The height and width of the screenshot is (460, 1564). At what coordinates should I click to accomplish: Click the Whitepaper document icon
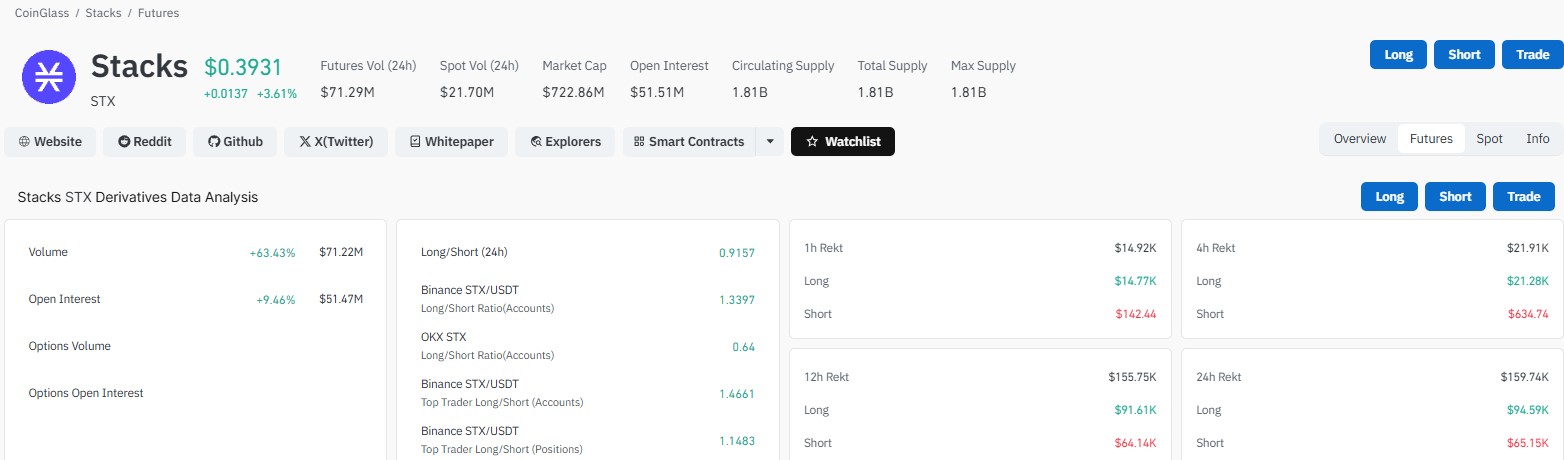point(414,142)
